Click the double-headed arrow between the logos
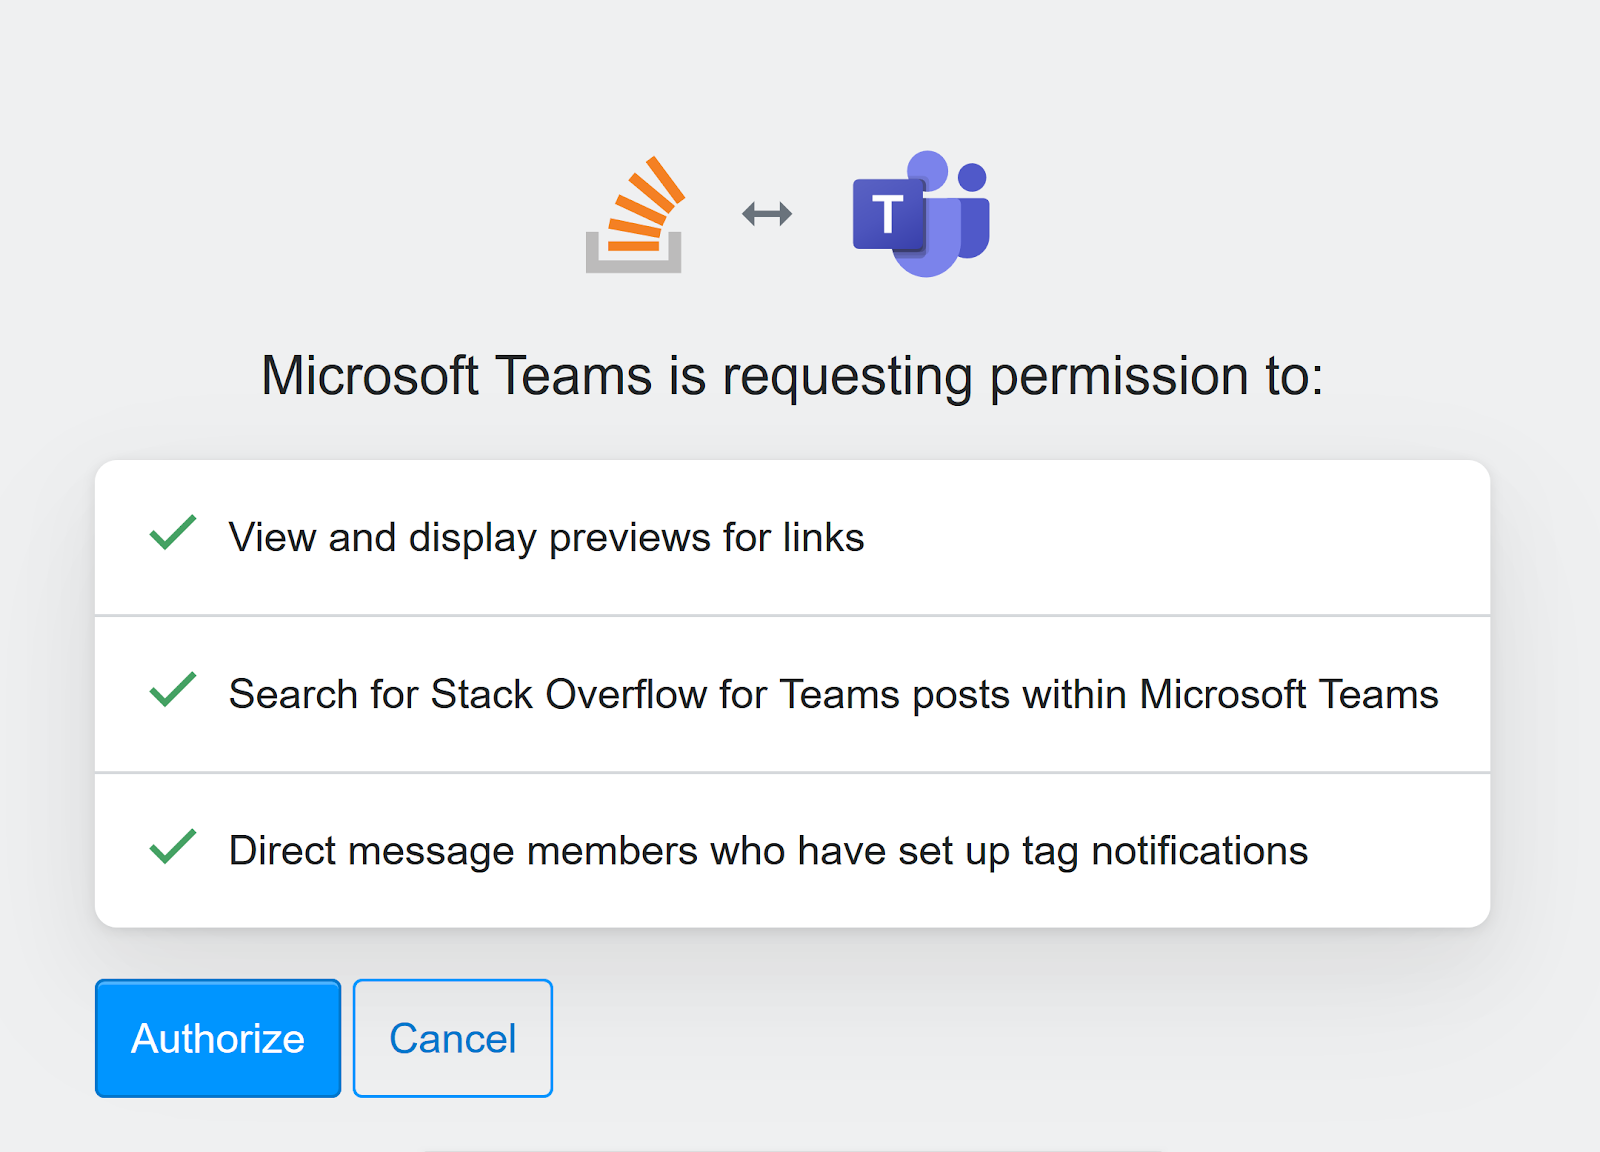This screenshot has width=1600, height=1152. click(x=767, y=214)
